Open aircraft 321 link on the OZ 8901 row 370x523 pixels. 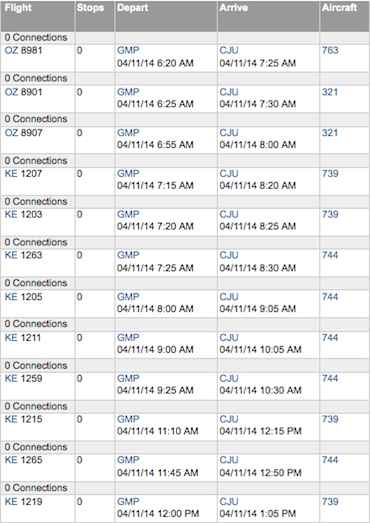click(x=330, y=92)
